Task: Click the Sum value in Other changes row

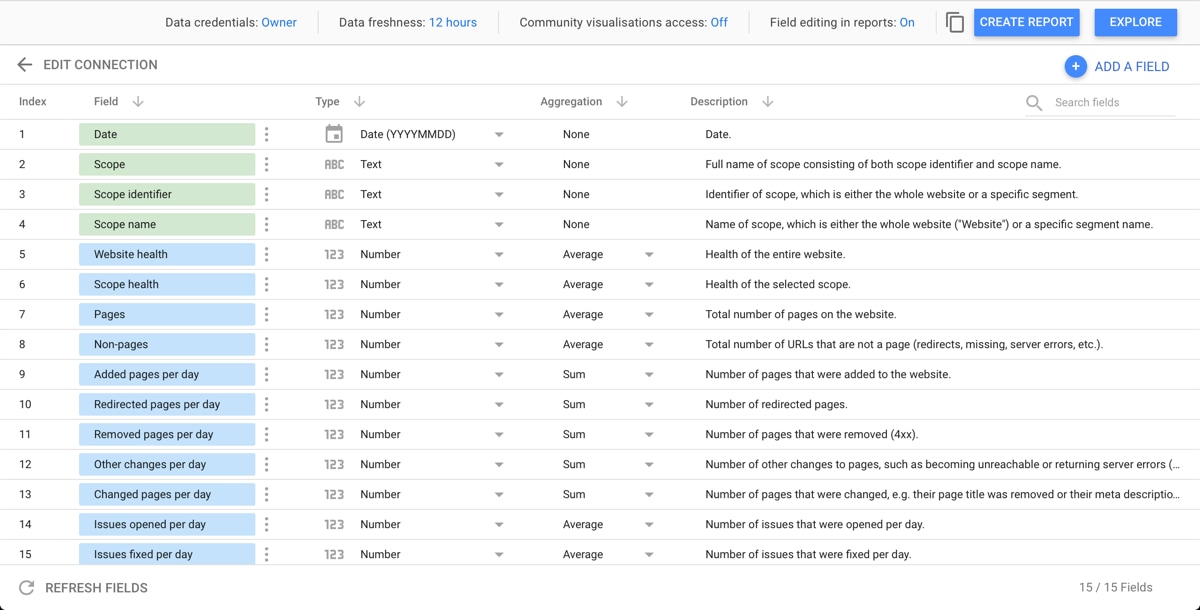Action: pyautogui.click(x=574, y=464)
